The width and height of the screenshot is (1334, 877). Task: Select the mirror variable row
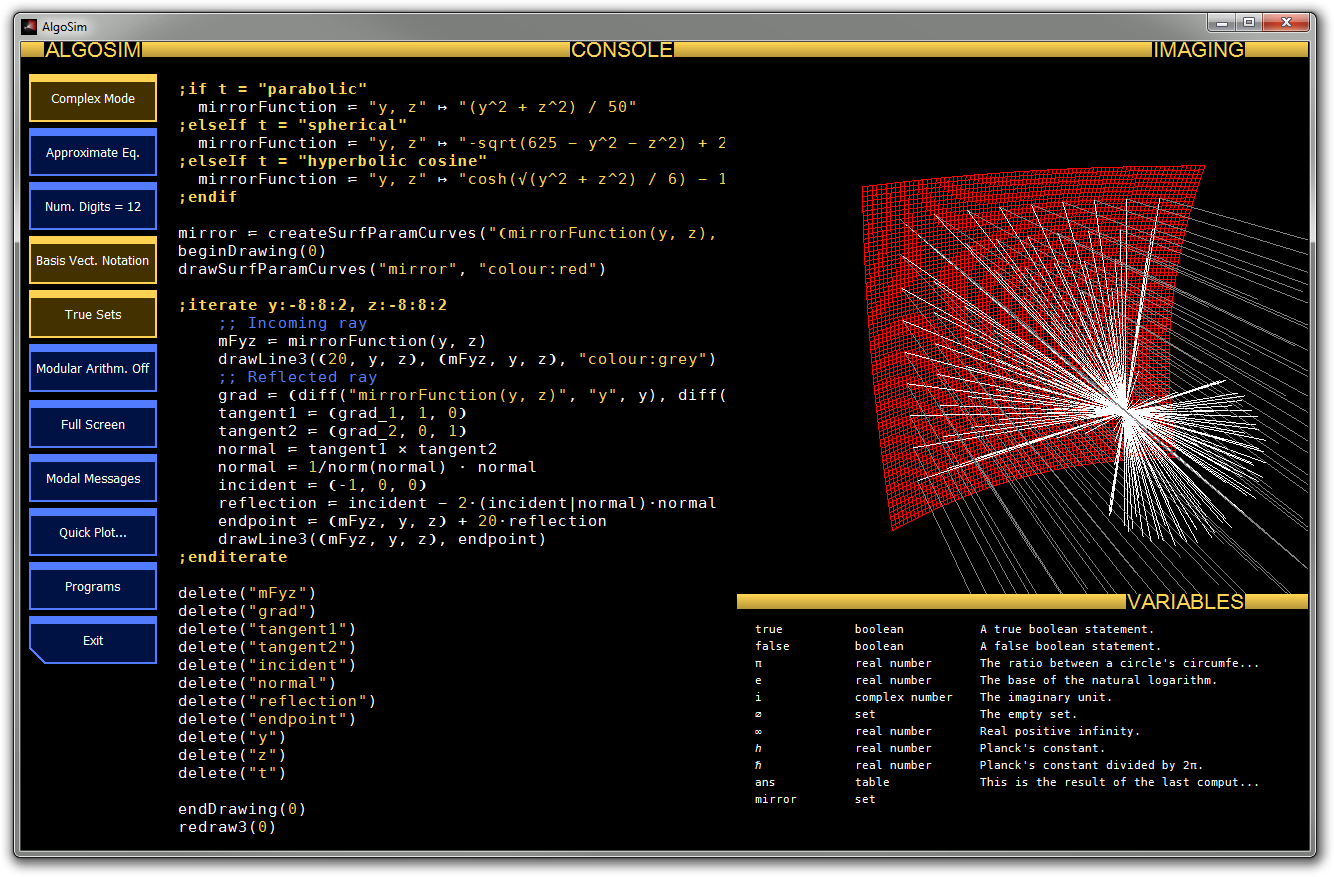click(776, 799)
